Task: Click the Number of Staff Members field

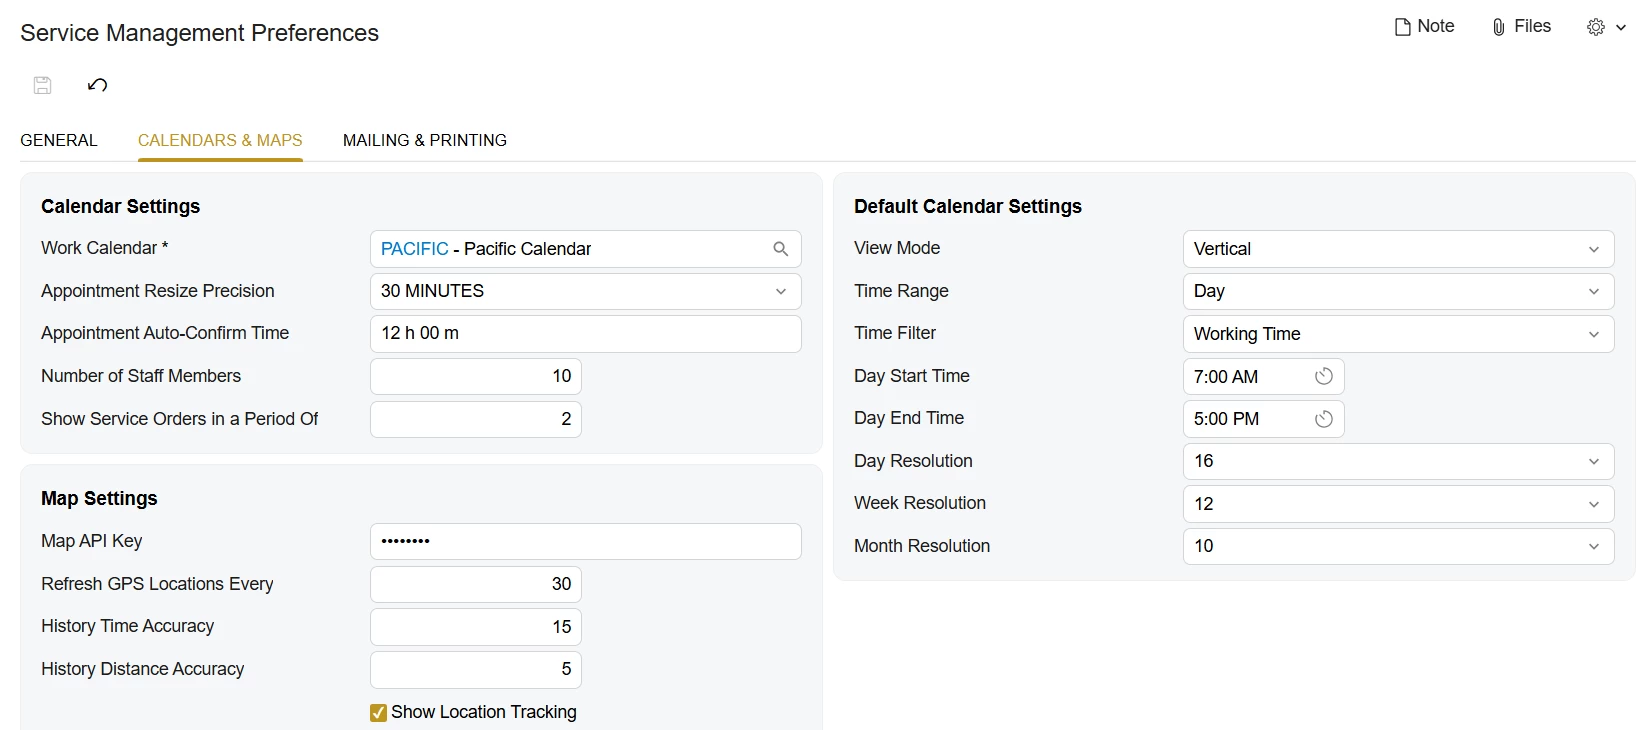Action: (475, 376)
